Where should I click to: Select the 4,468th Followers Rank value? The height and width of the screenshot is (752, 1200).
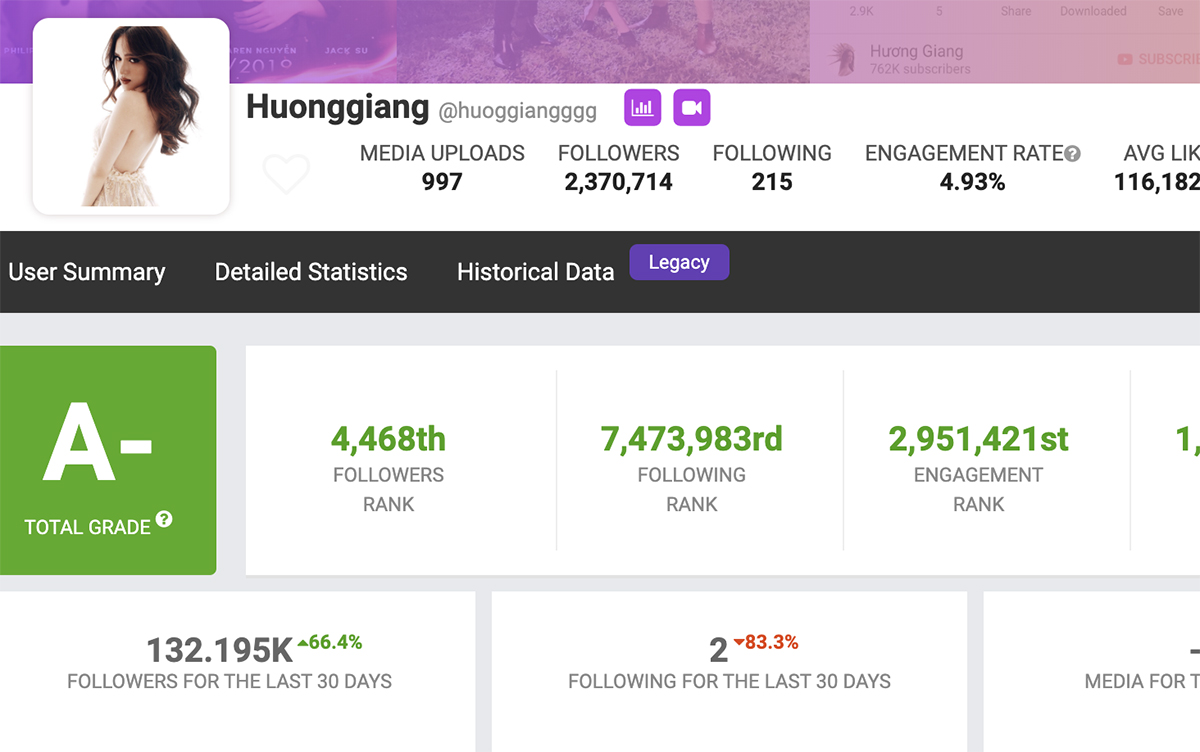[388, 438]
